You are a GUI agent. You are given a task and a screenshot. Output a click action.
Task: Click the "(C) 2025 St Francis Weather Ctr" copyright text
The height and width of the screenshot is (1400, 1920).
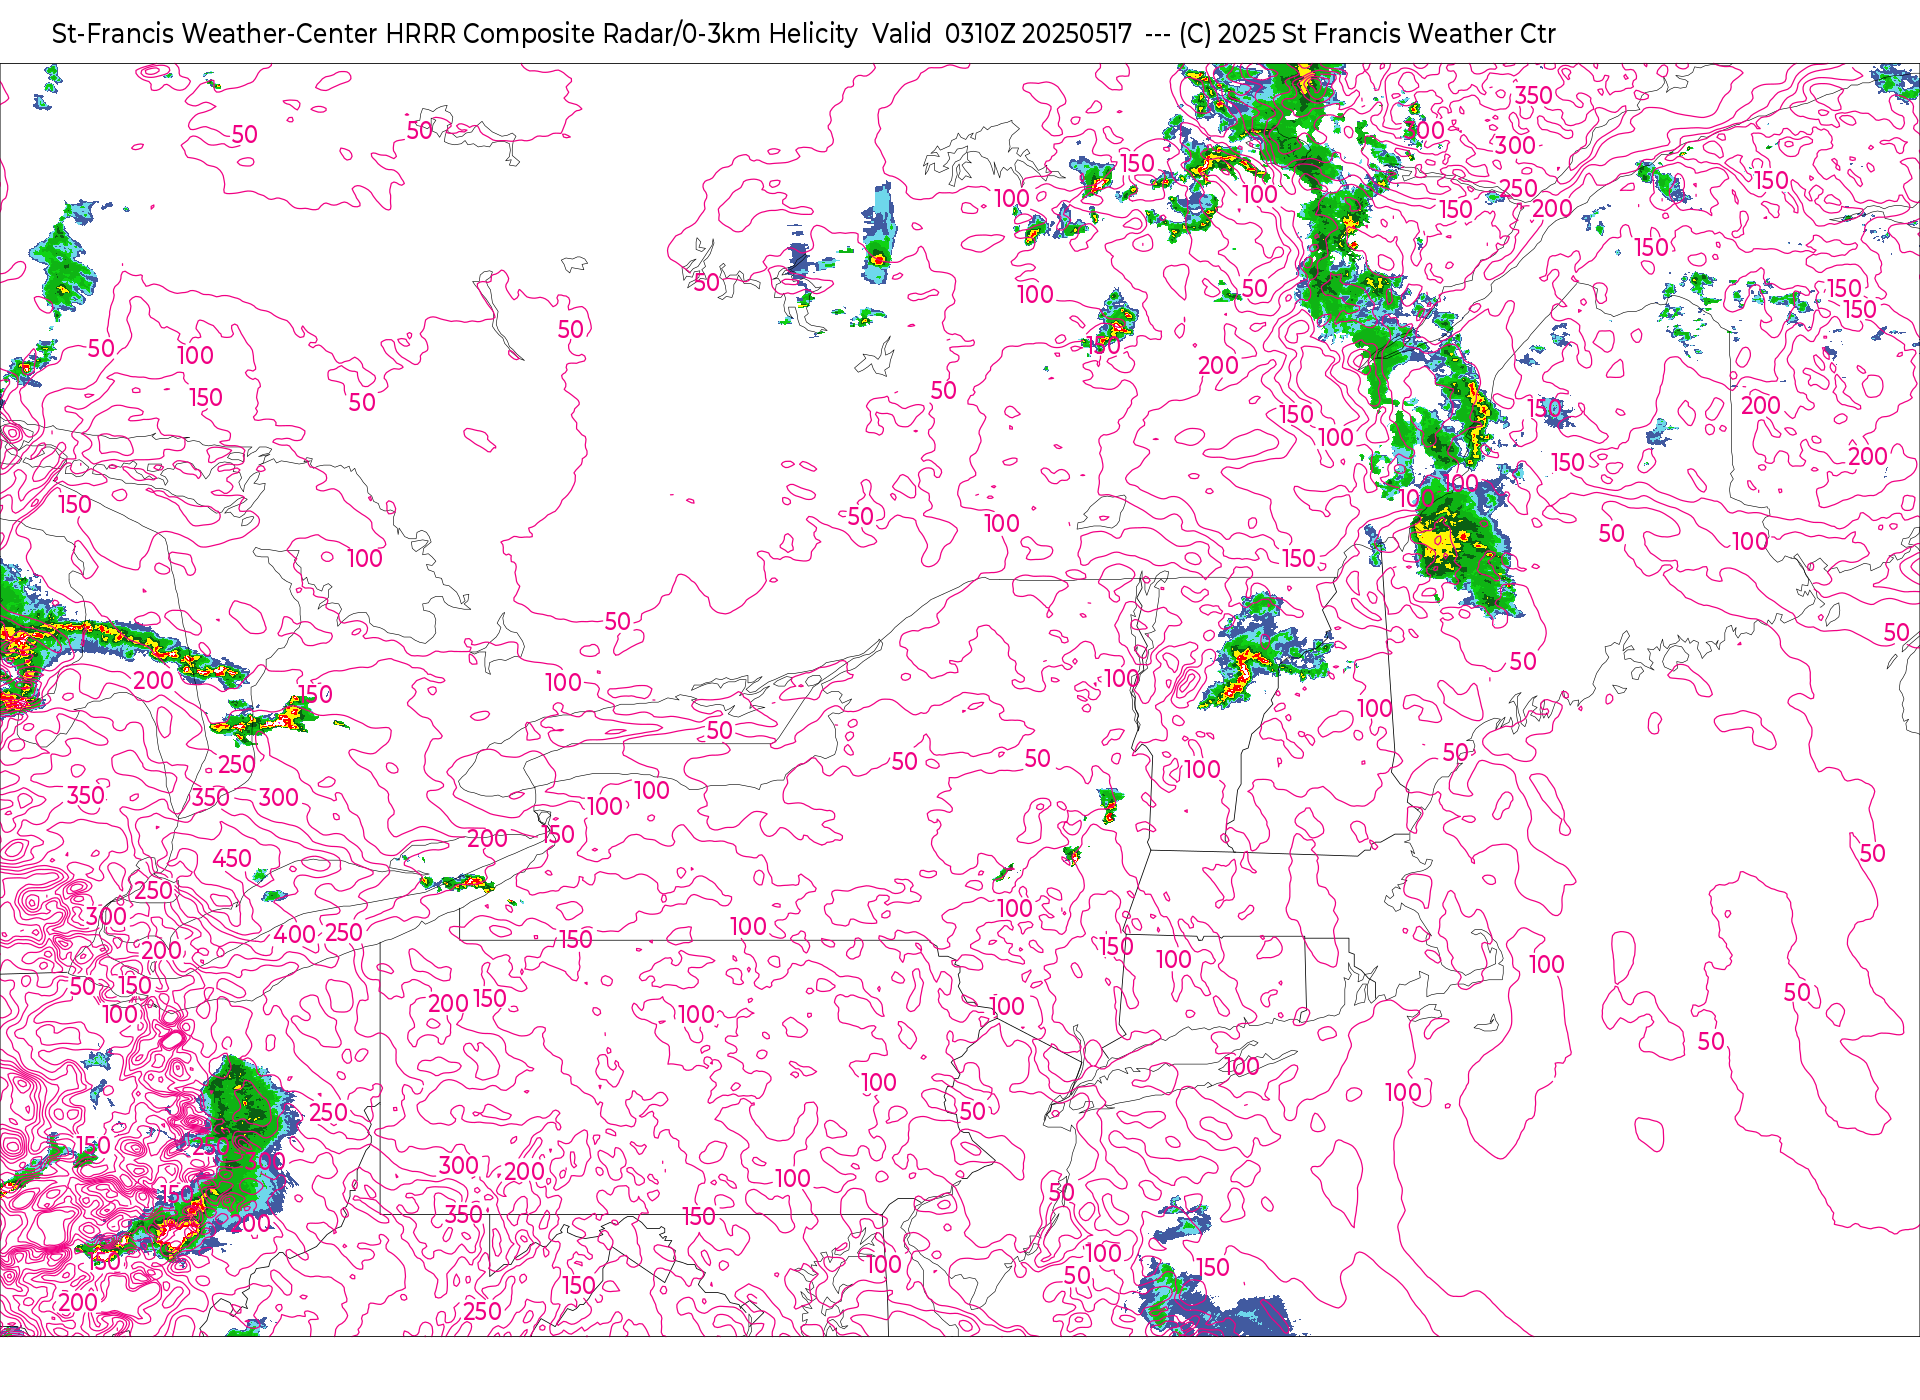coord(1367,34)
